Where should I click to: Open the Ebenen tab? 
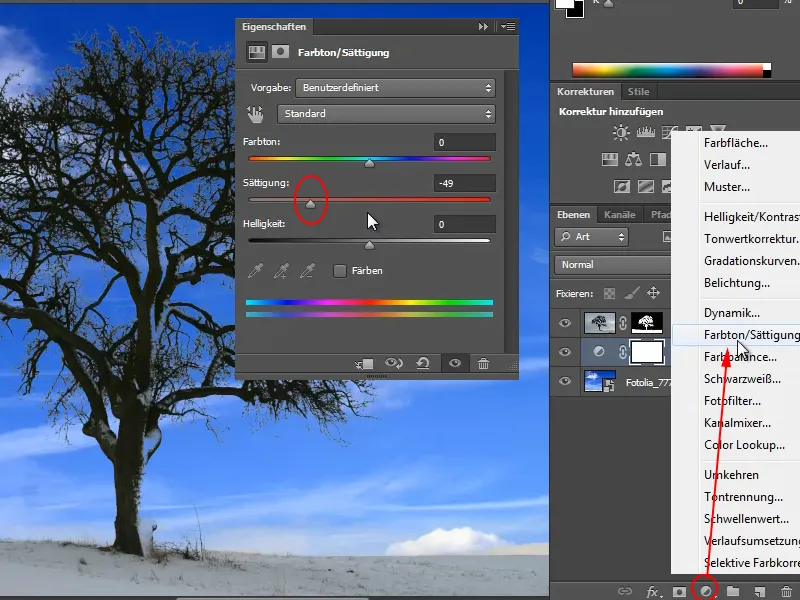point(573,215)
